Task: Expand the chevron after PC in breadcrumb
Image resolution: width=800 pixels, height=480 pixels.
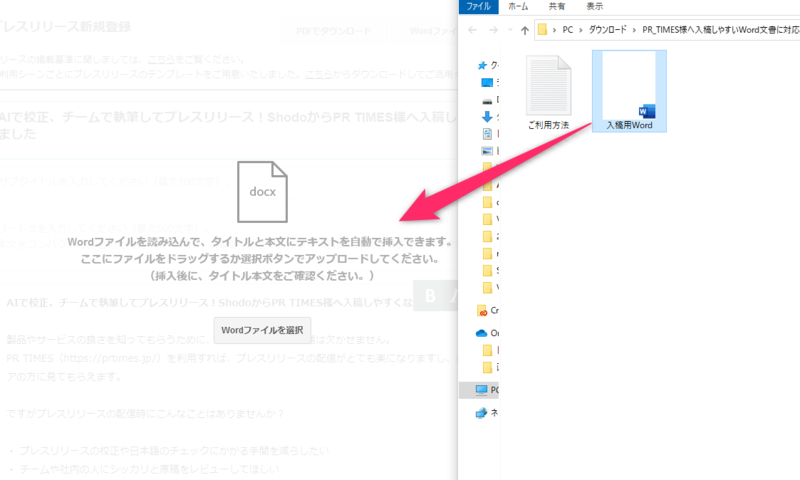Action: coord(580,30)
